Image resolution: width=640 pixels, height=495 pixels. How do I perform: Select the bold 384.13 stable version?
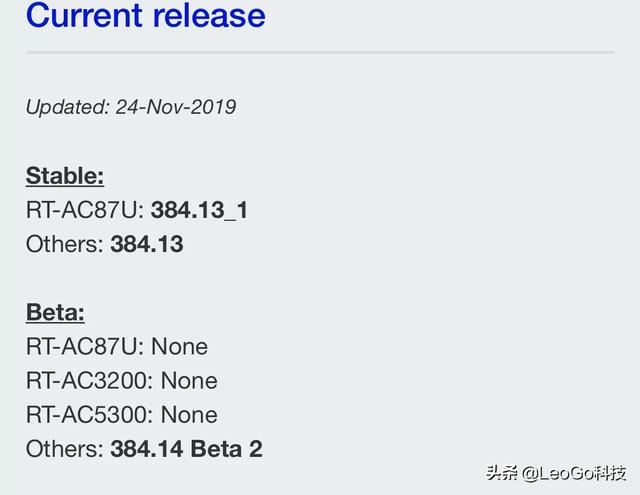pos(147,244)
